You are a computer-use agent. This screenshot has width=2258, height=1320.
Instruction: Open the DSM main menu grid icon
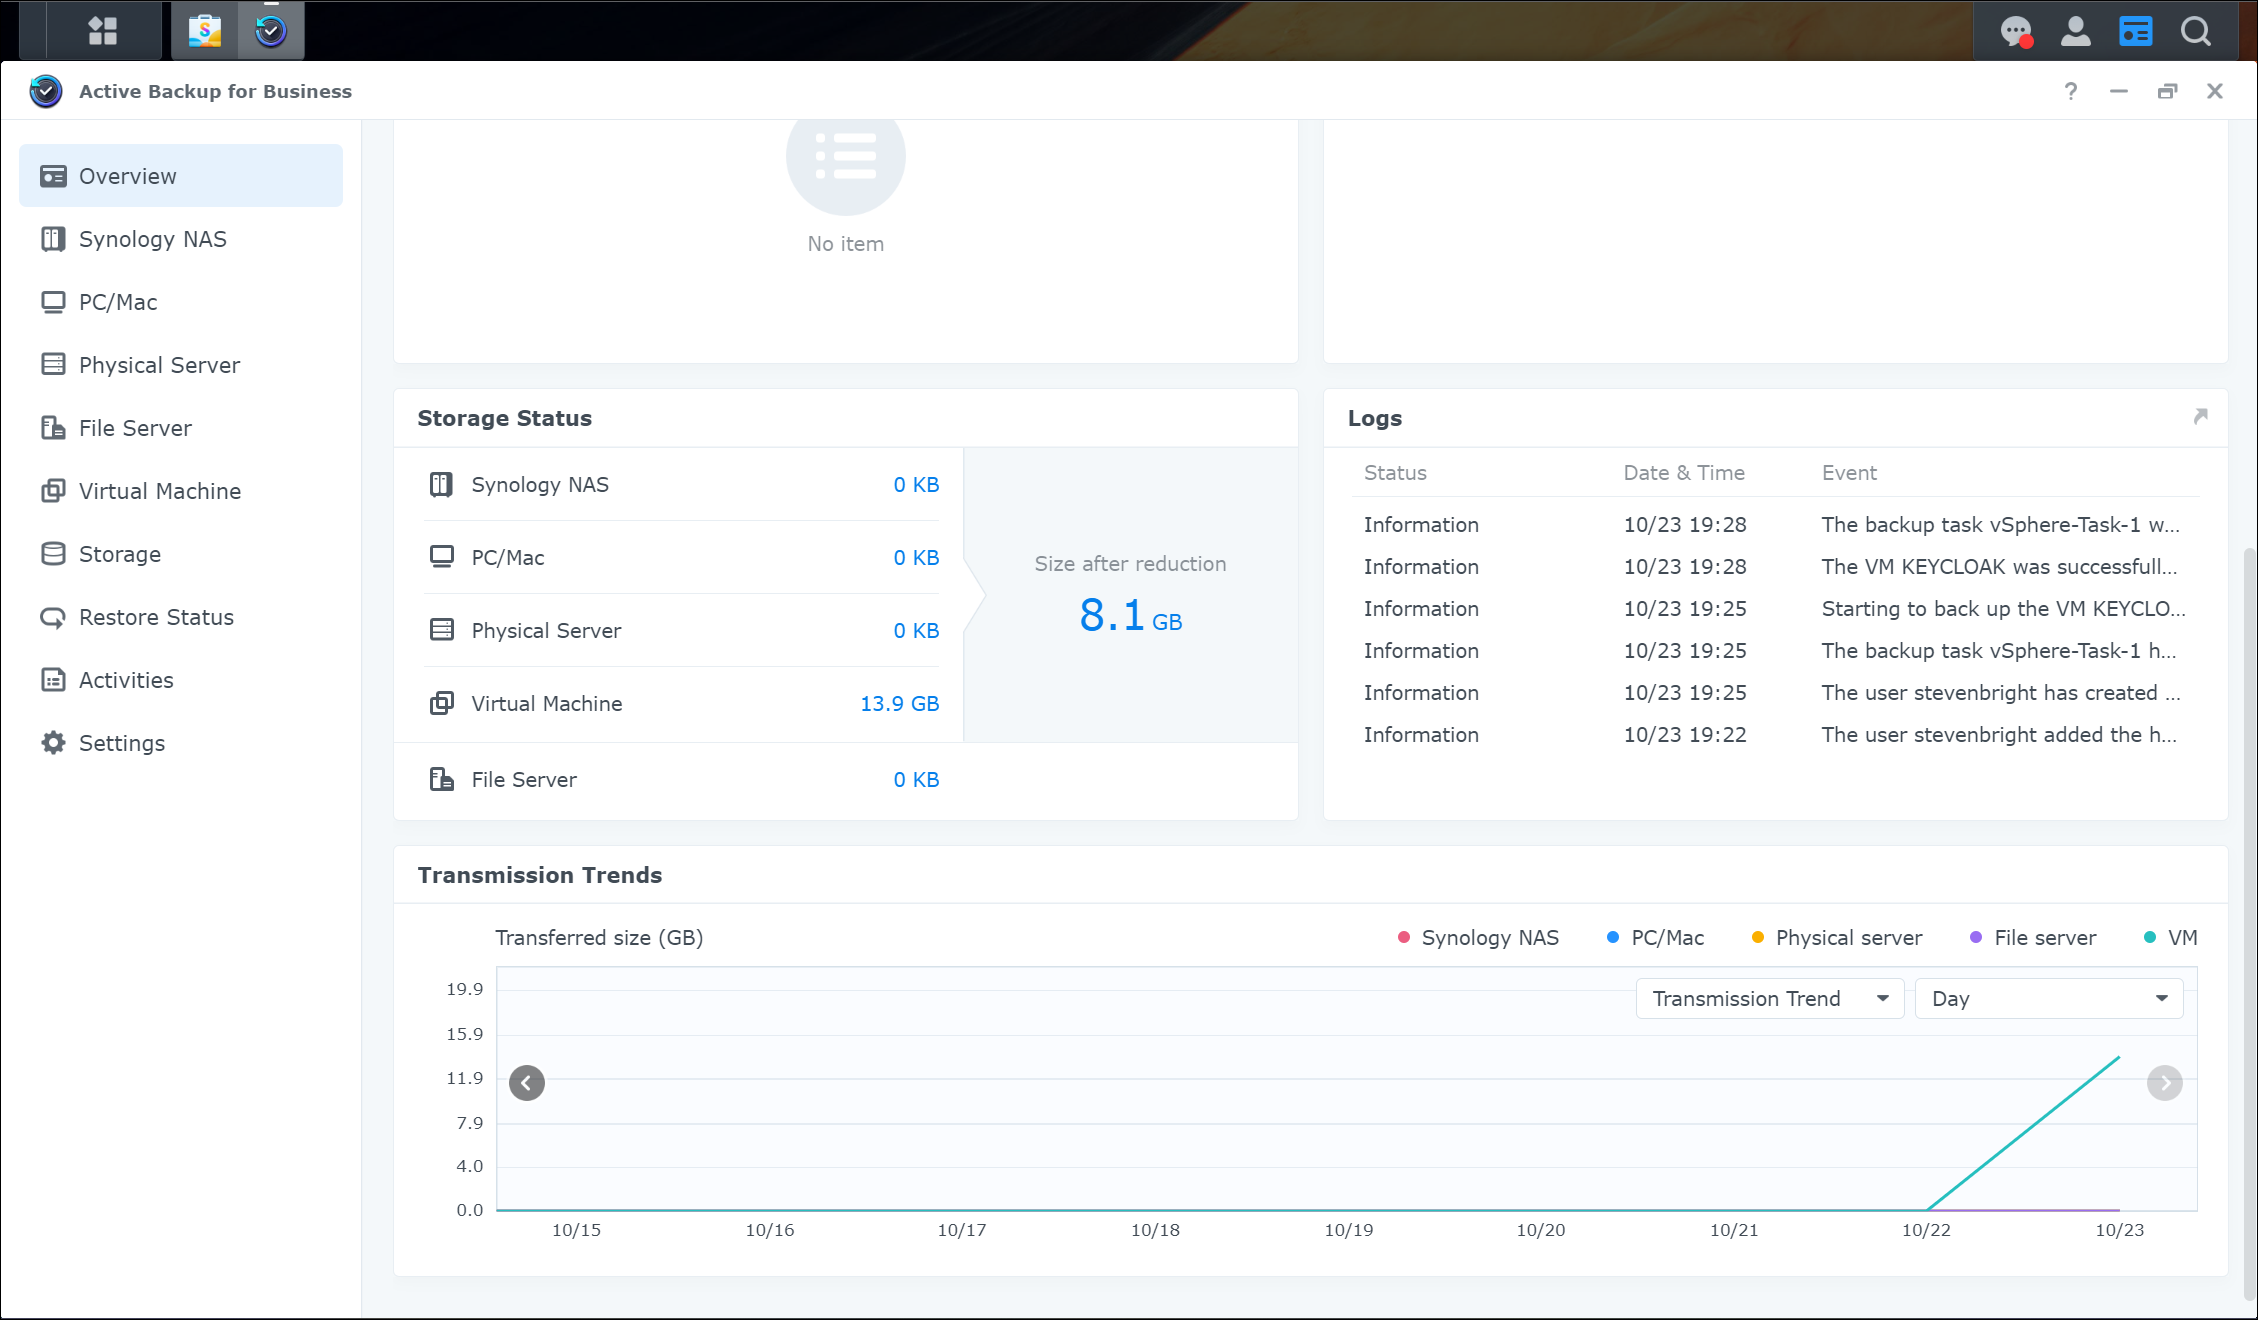point(102,31)
